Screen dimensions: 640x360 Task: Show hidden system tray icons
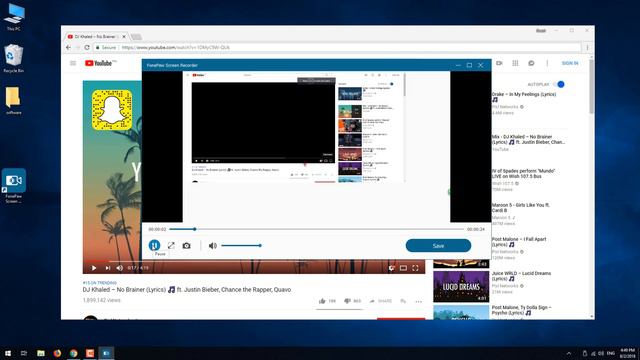(x=569, y=353)
